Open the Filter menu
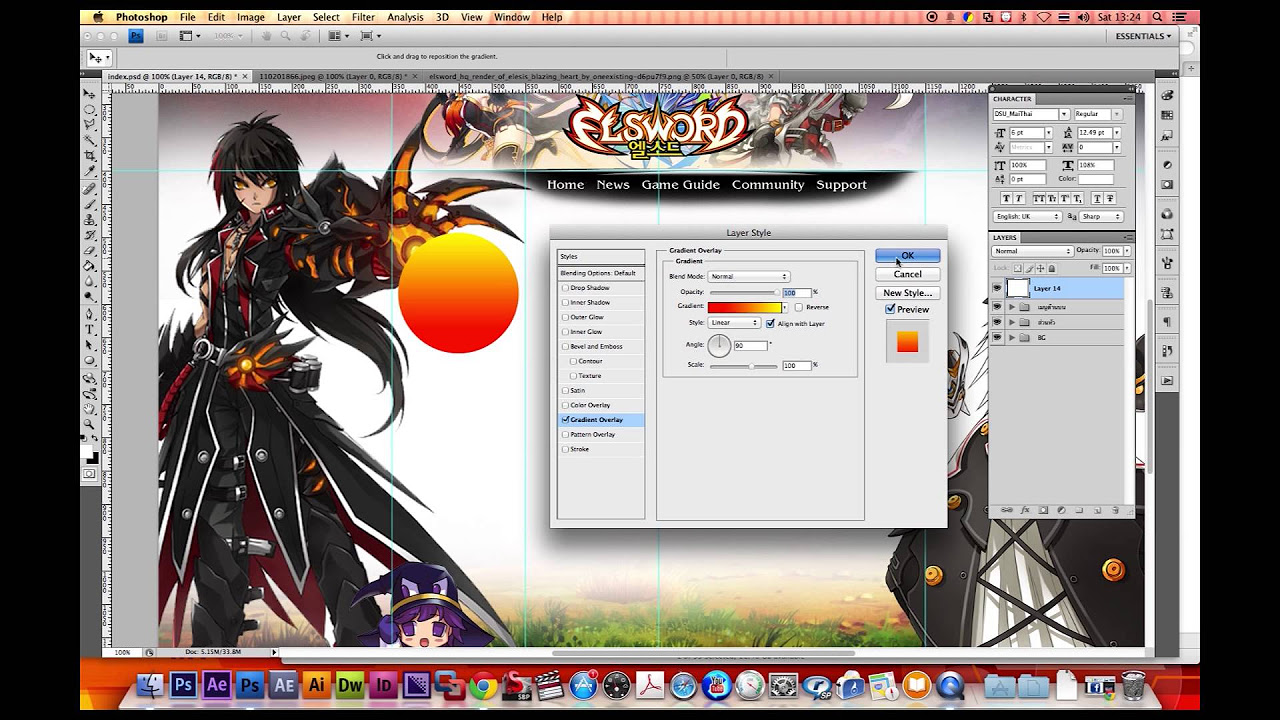The height and width of the screenshot is (720, 1280). coord(363,17)
